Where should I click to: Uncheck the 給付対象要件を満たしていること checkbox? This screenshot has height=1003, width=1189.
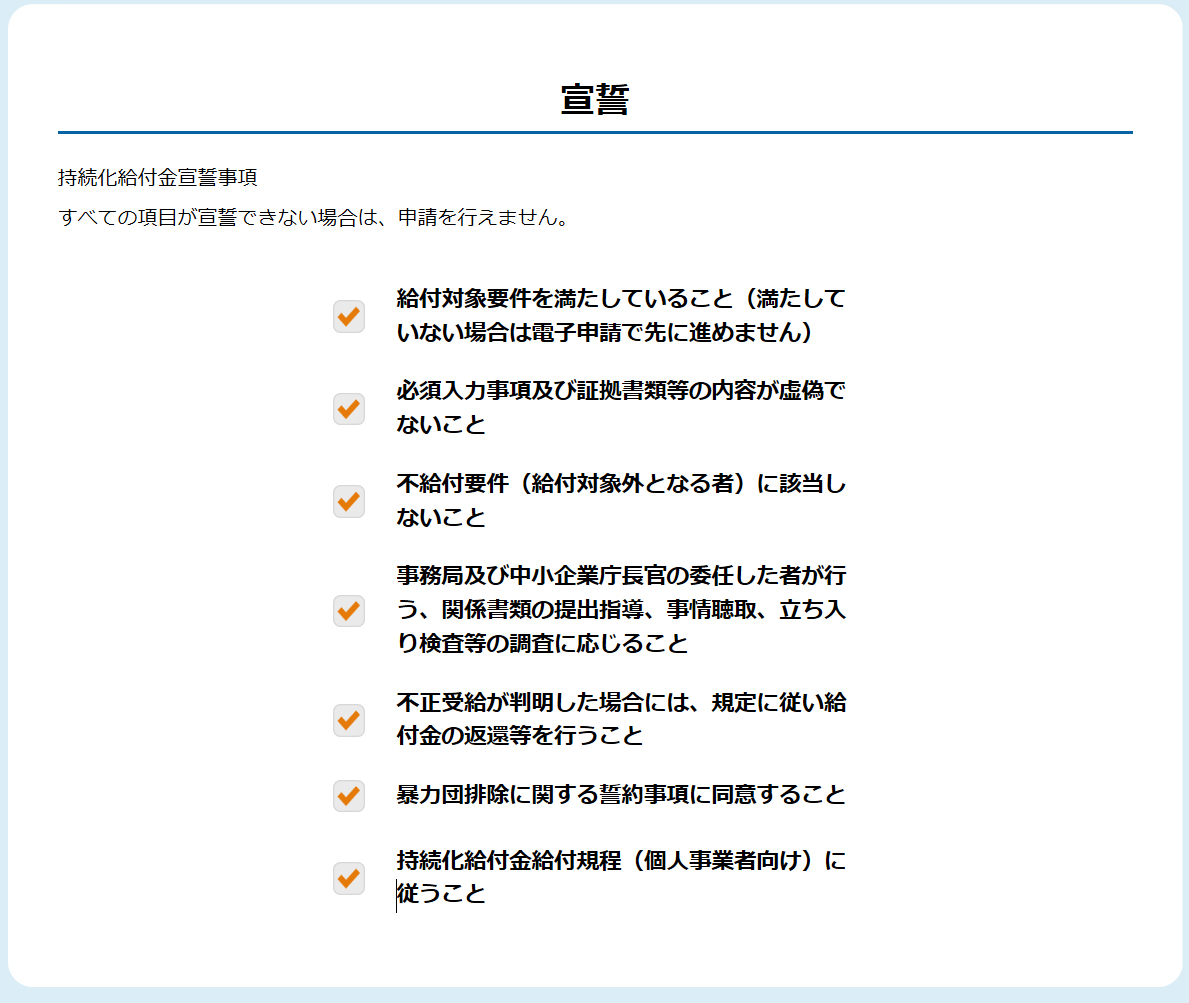349,316
